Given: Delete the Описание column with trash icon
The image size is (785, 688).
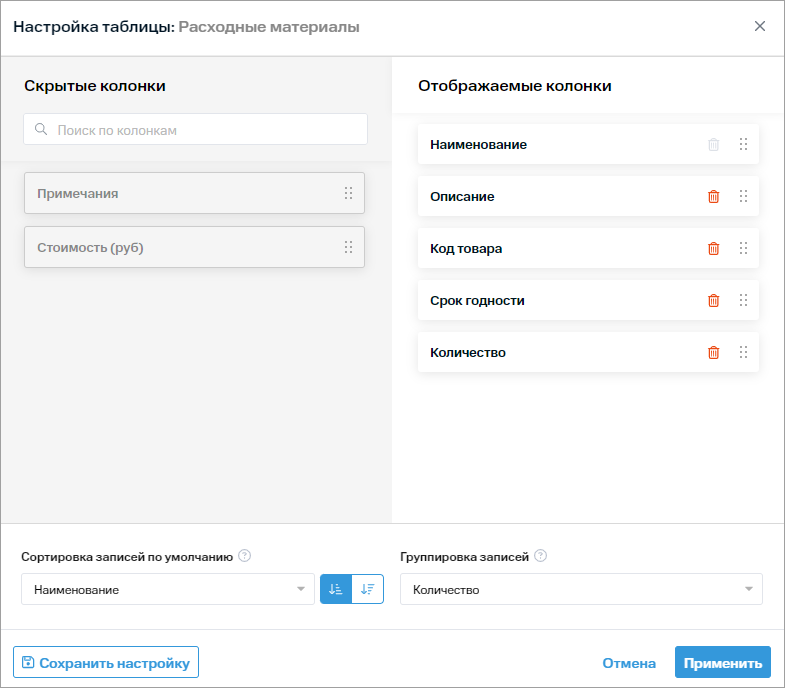Looking at the screenshot, I should point(713,197).
